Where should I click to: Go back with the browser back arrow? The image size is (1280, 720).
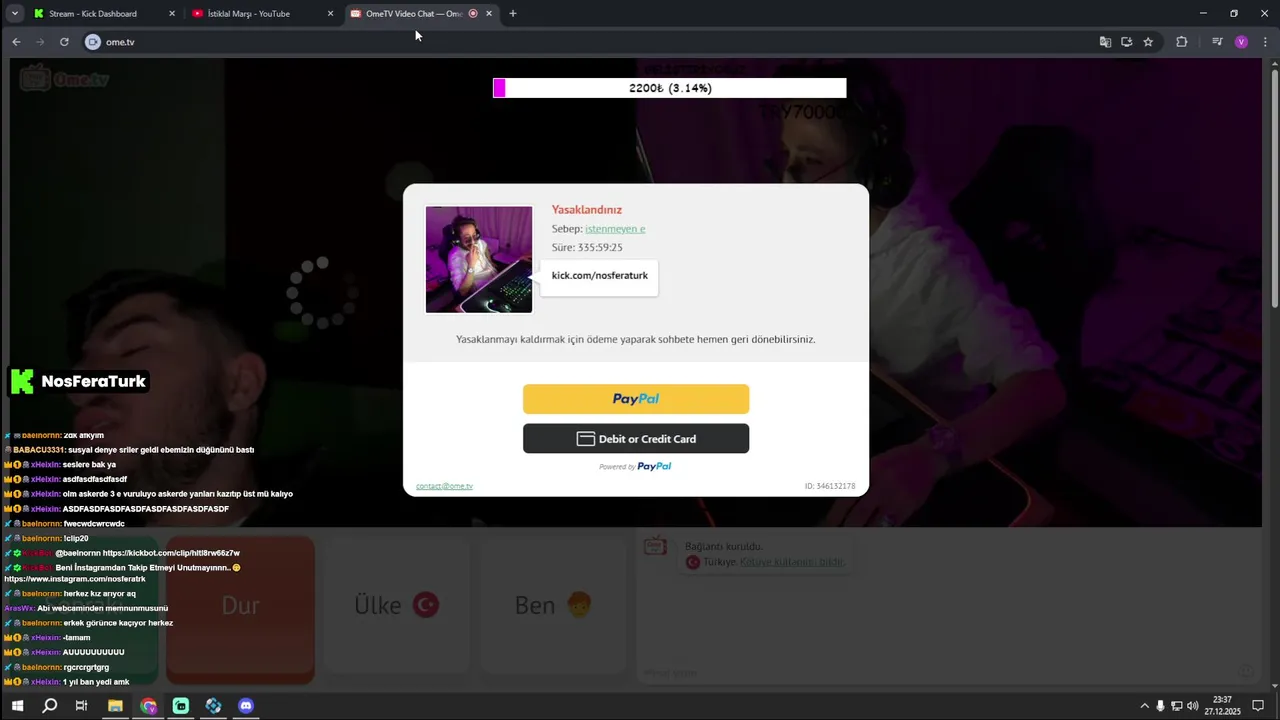pyautogui.click(x=16, y=42)
